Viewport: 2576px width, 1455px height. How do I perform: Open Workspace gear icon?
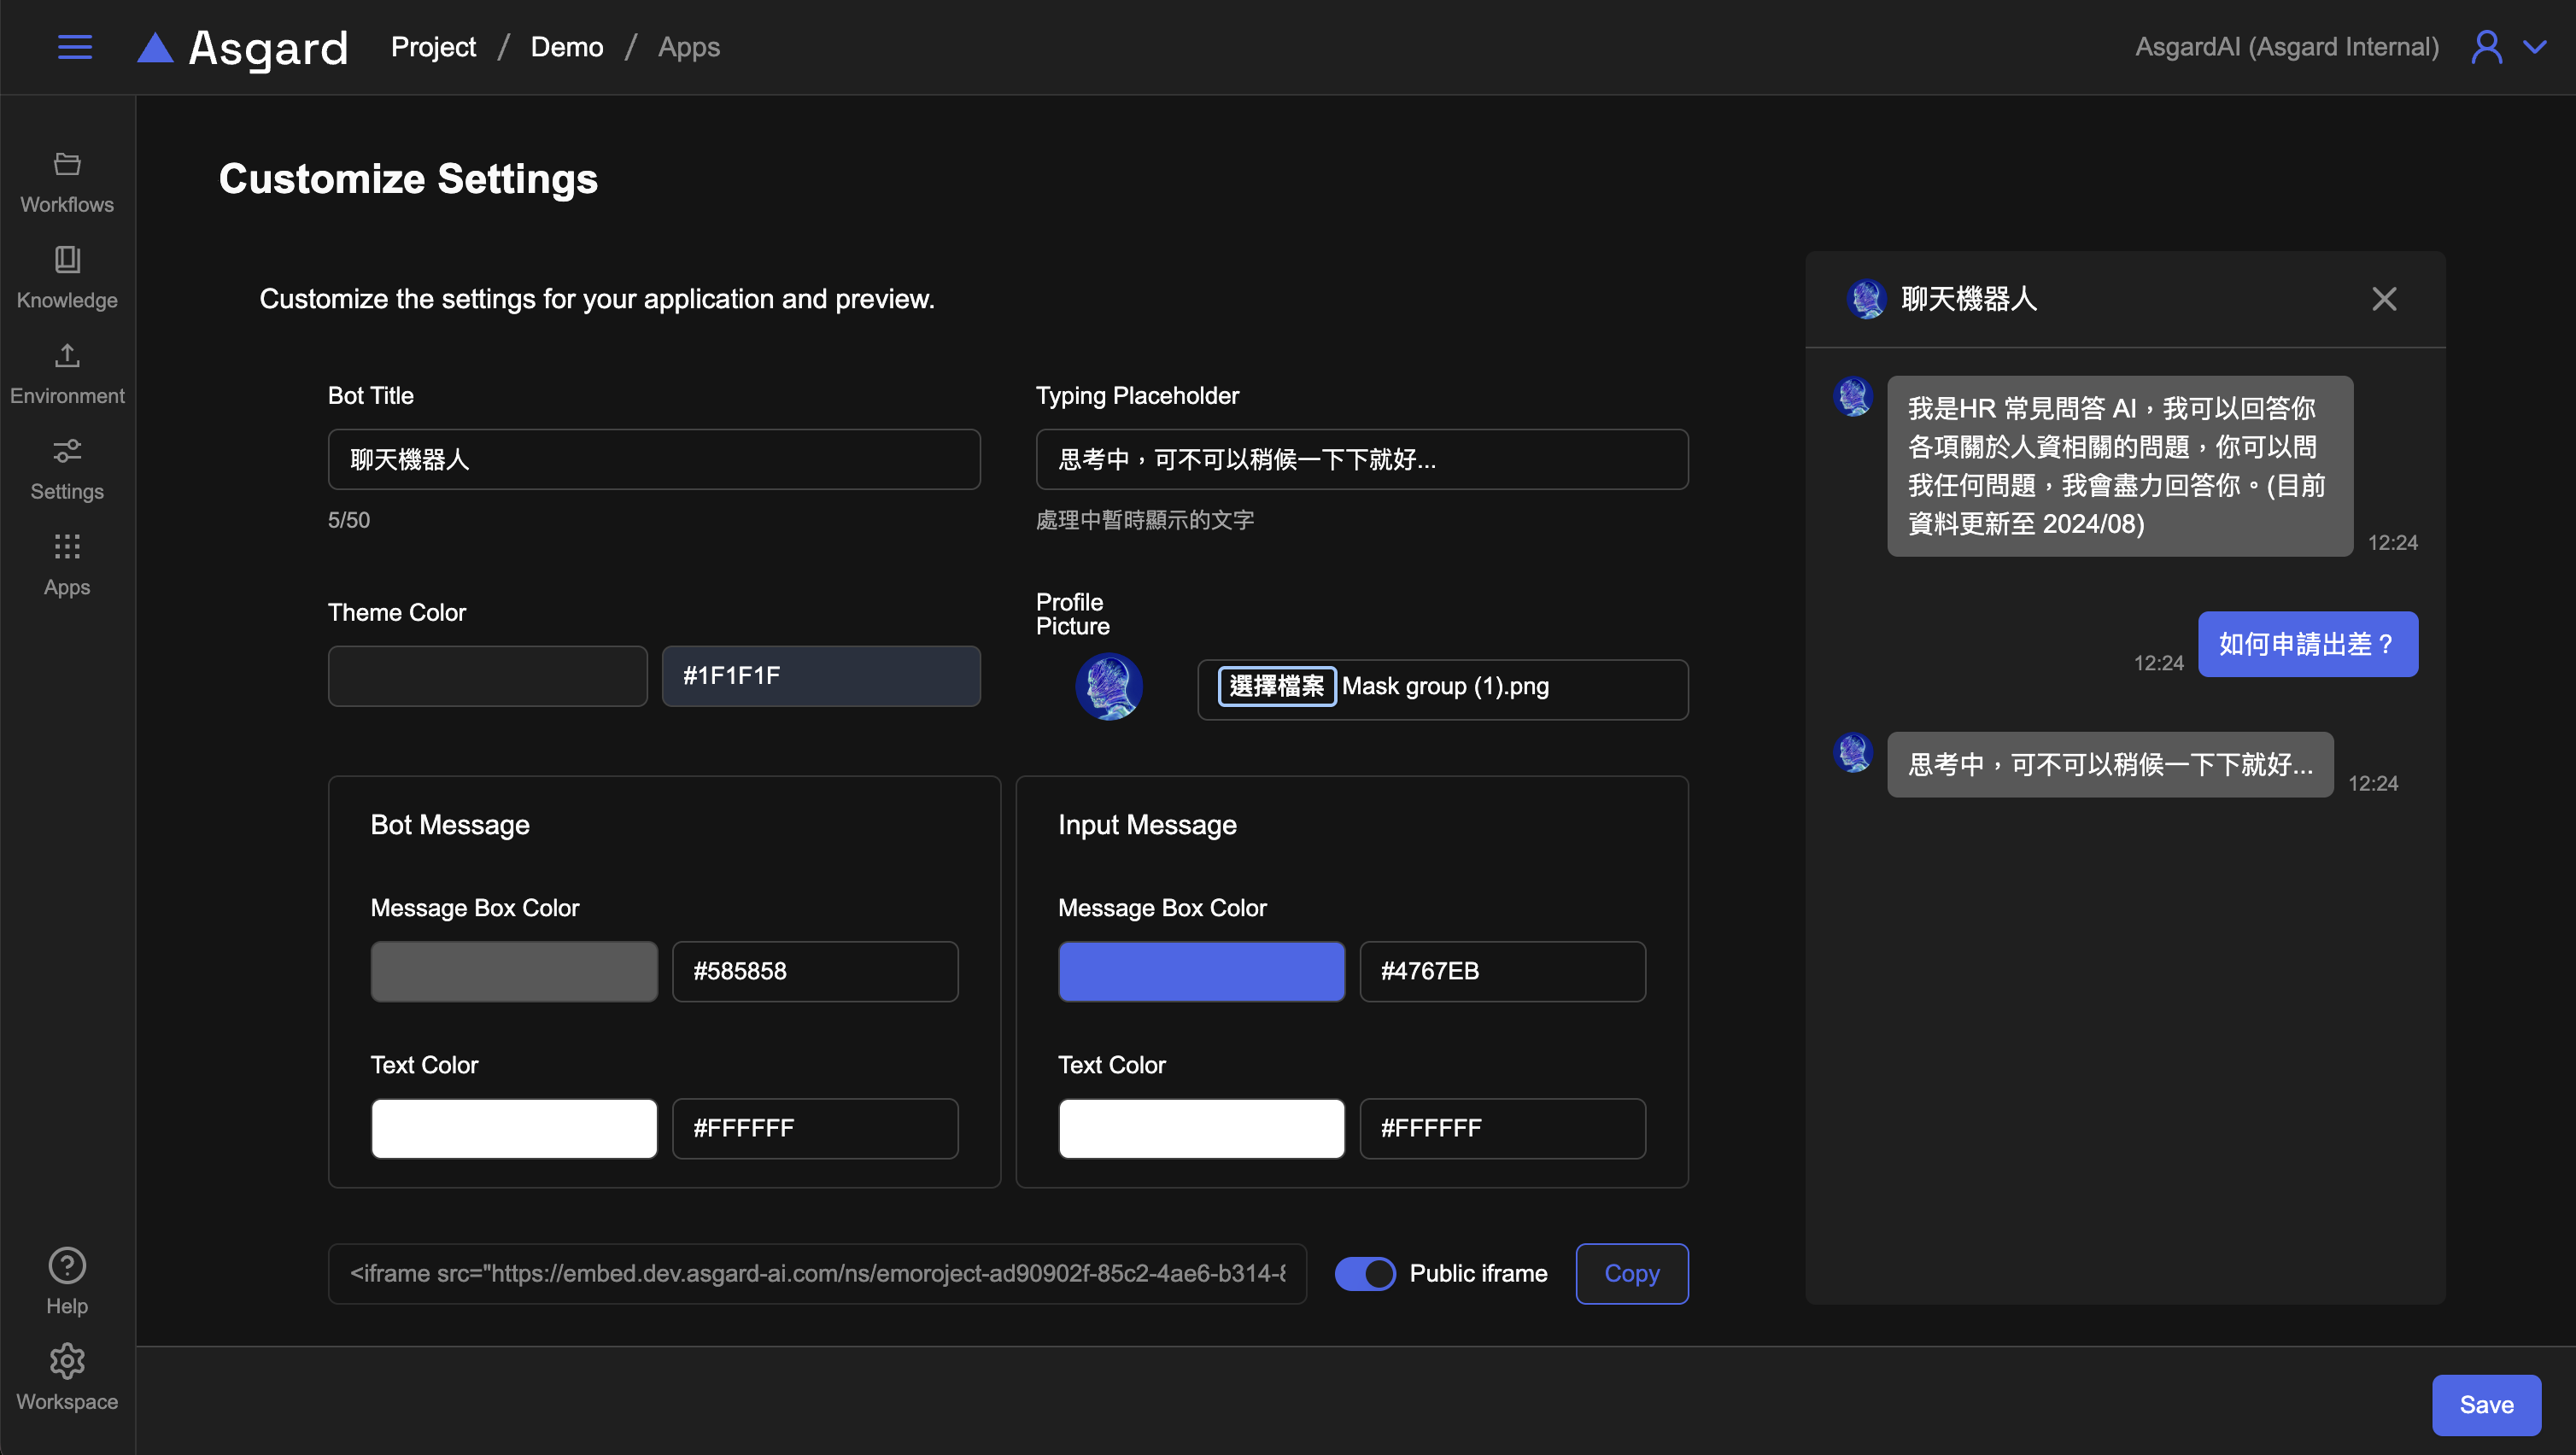click(x=67, y=1362)
